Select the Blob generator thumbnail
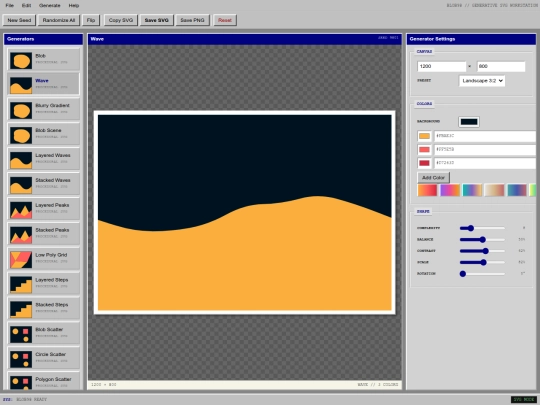The height and width of the screenshot is (405, 540). point(21,61)
